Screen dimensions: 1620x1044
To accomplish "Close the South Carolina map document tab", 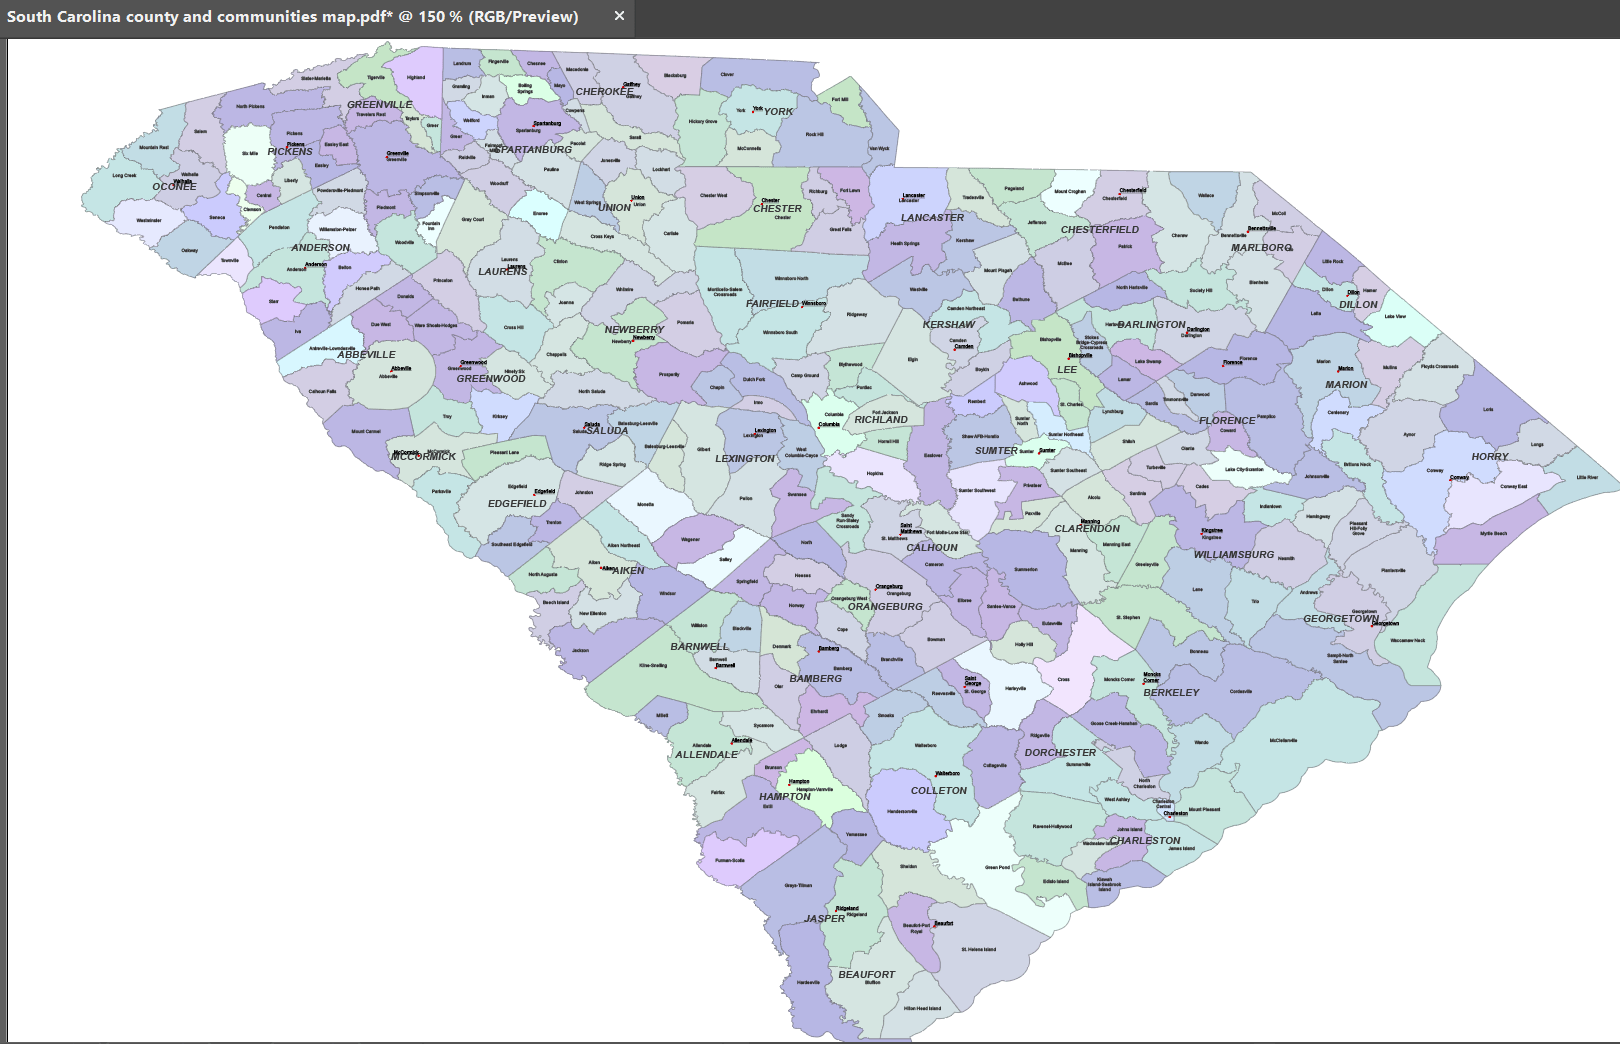I will point(619,16).
